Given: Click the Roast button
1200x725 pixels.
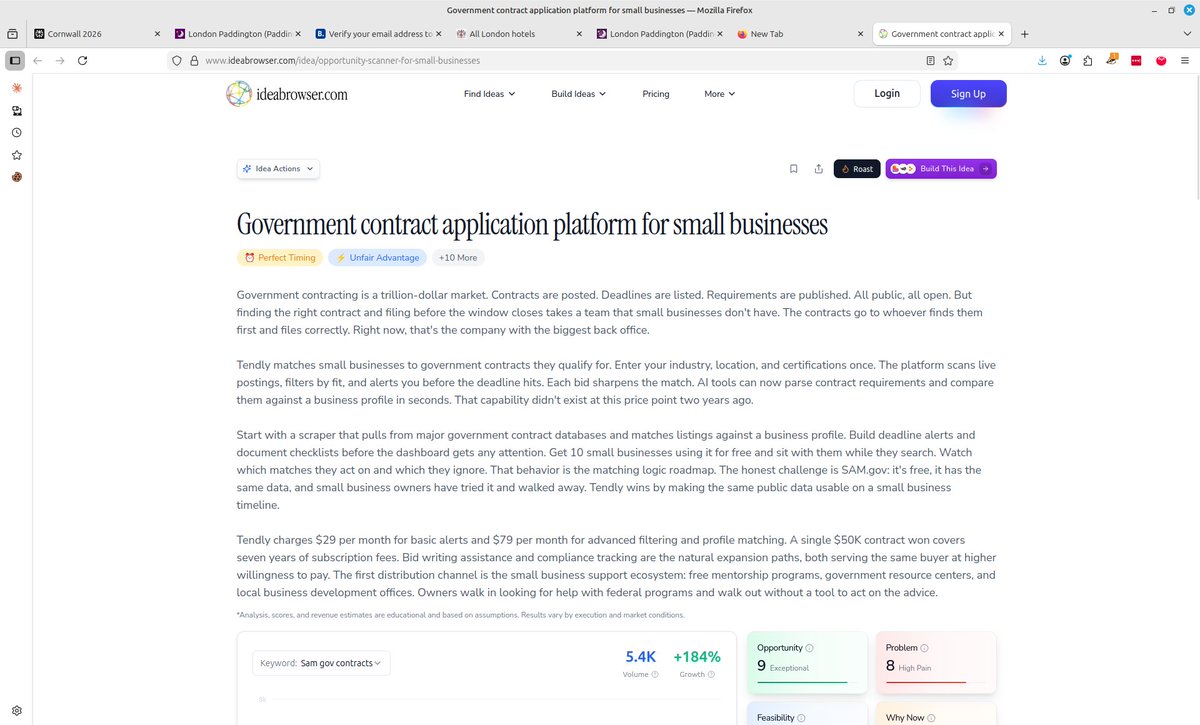Looking at the screenshot, I should (857, 169).
